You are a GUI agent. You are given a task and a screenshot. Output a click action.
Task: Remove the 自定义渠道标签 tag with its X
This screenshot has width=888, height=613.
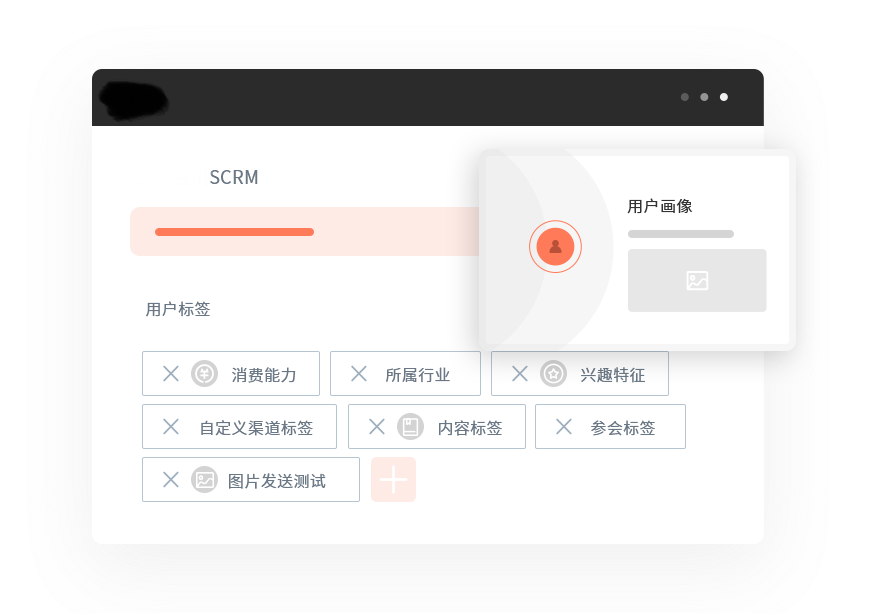click(171, 427)
